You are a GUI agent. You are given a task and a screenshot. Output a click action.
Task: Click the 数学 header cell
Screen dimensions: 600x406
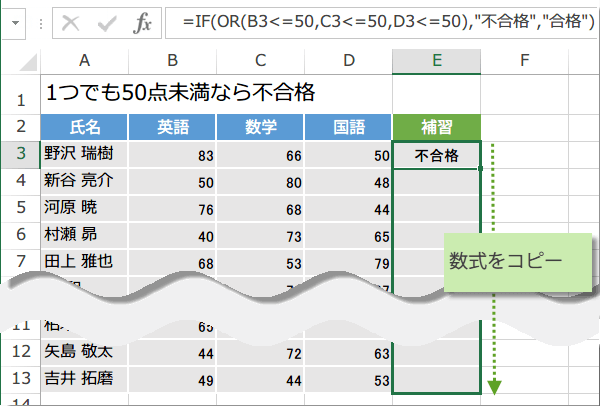click(x=260, y=127)
